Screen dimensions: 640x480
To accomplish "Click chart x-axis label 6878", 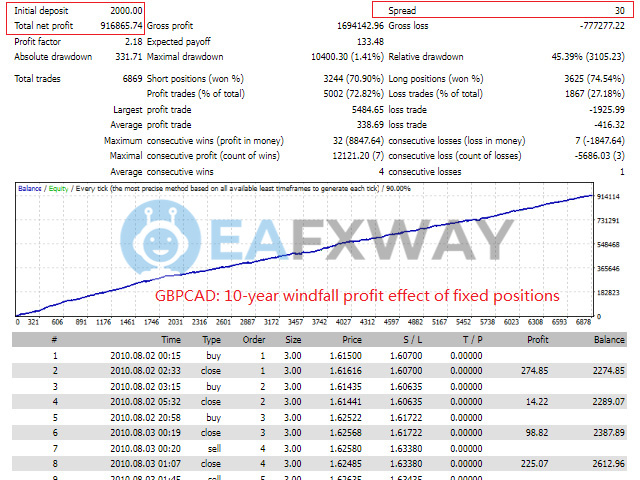I will 583,322.
